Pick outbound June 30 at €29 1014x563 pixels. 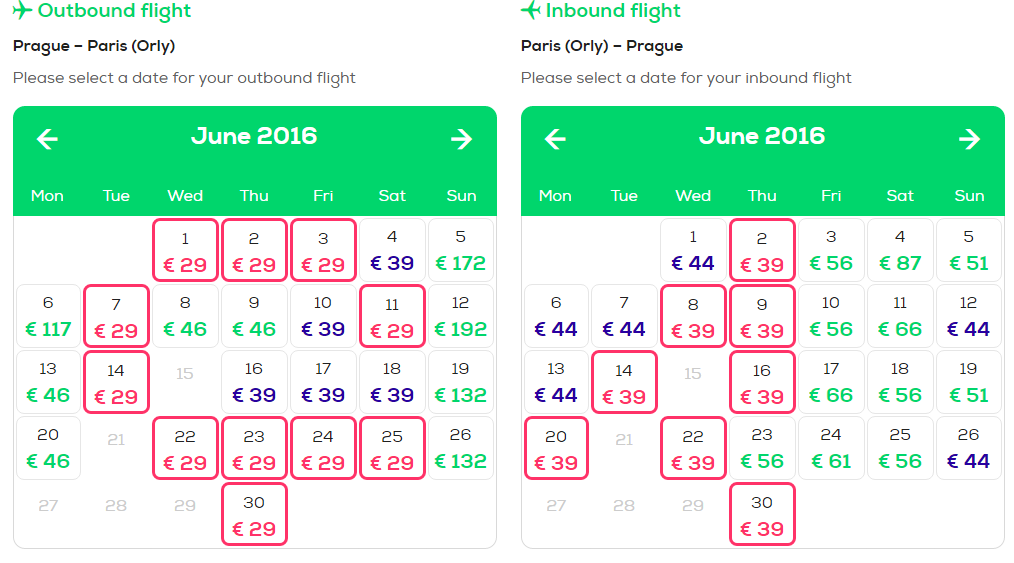(254, 514)
